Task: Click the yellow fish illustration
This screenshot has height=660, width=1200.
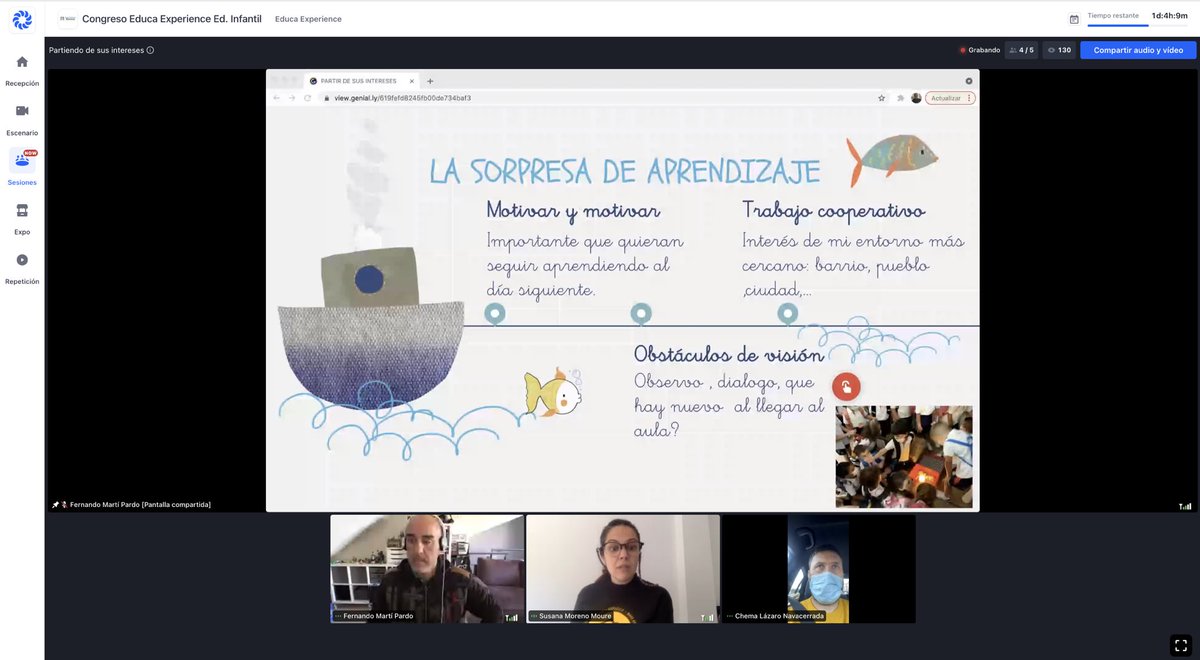Action: (x=553, y=392)
